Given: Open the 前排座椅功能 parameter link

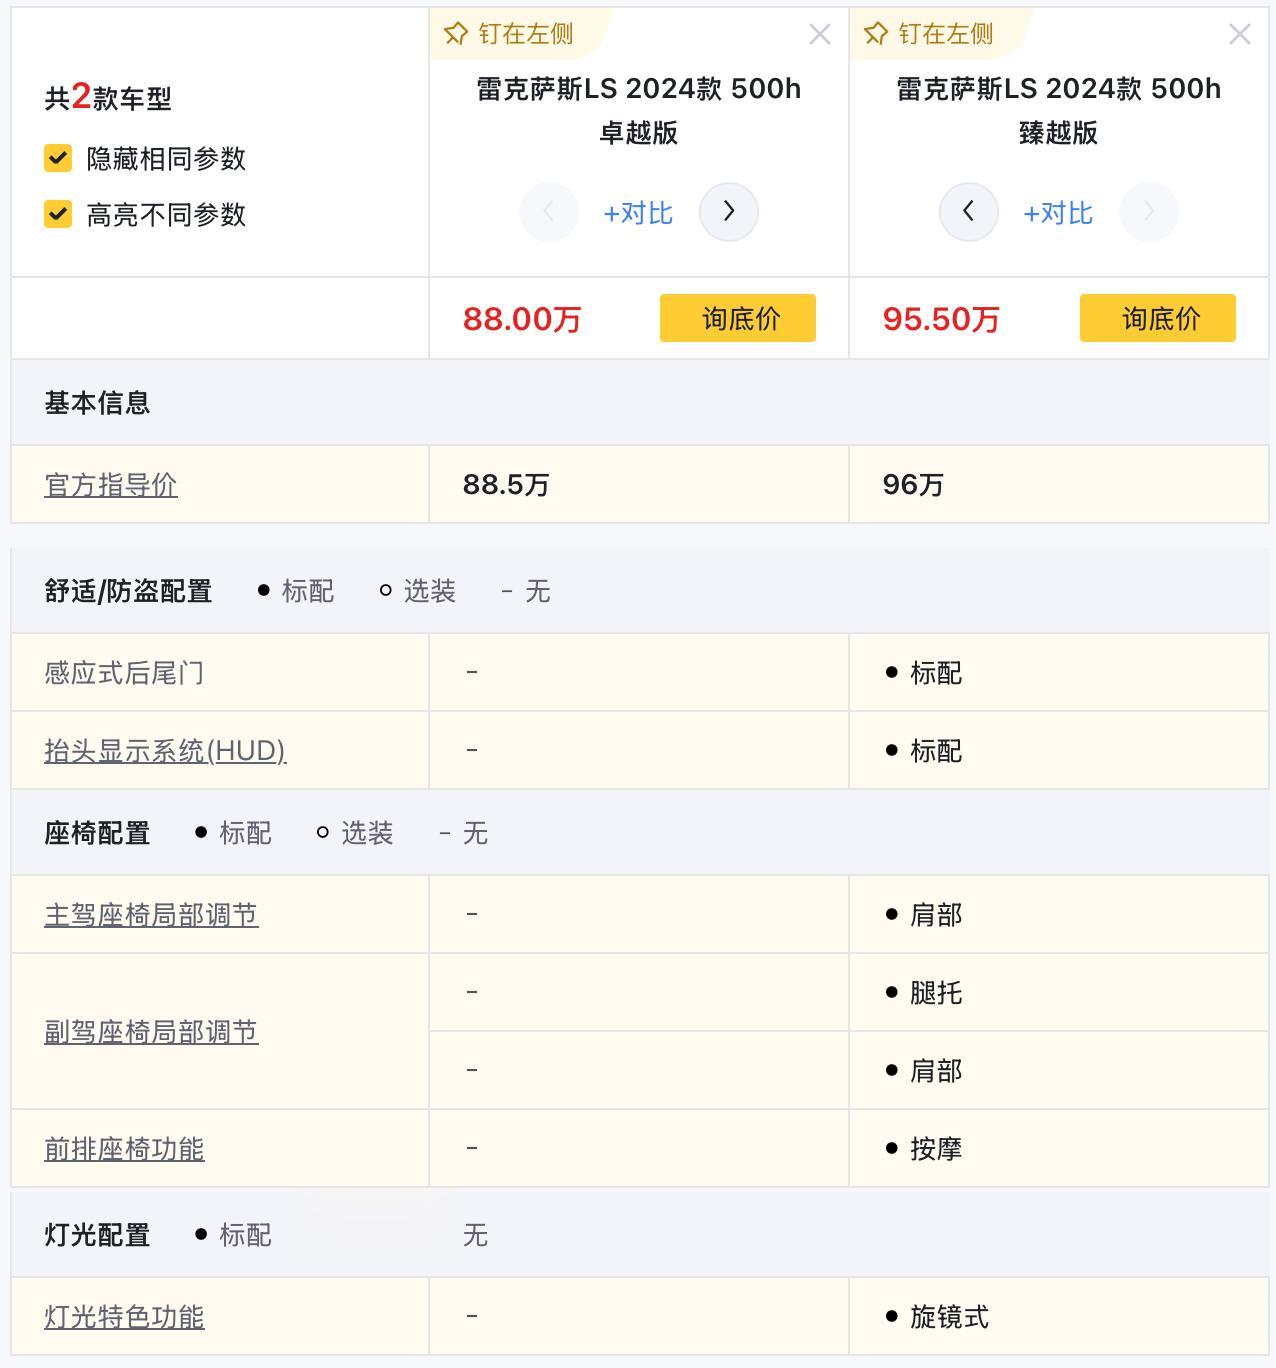Looking at the screenshot, I should point(124,1149).
